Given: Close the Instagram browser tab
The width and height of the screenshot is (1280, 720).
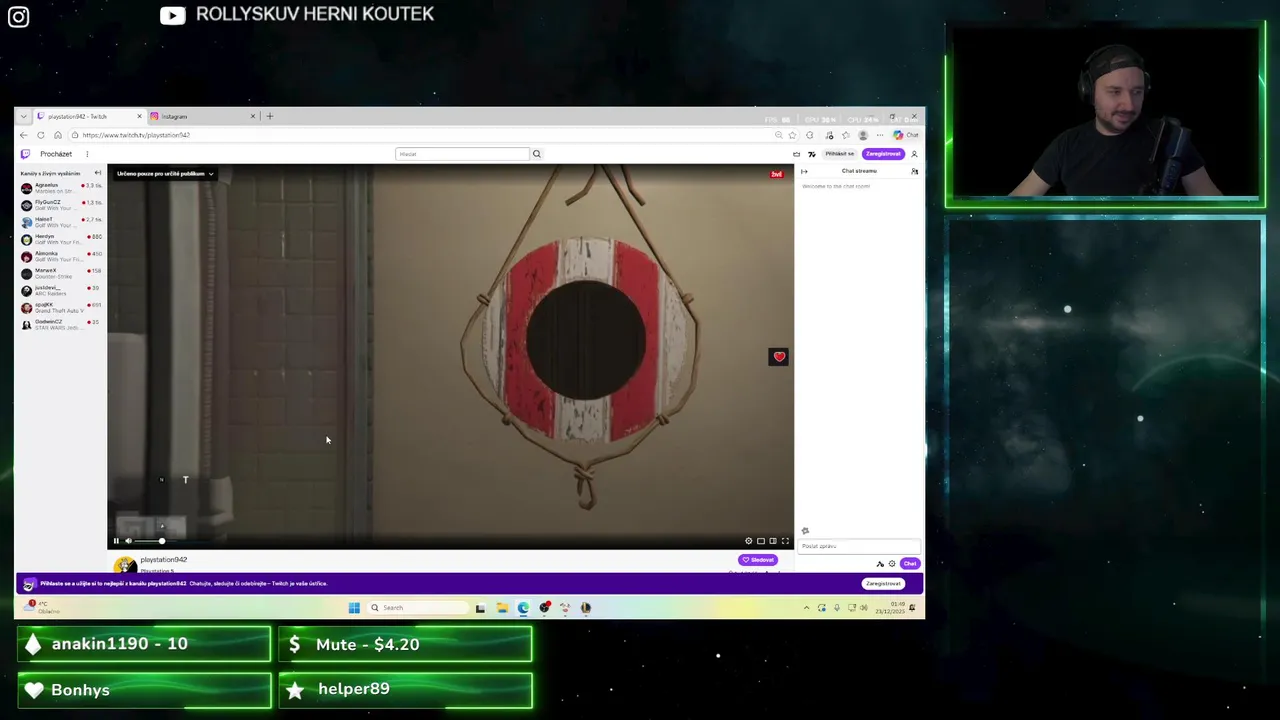Looking at the screenshot, I should click(x=253, y=116).
